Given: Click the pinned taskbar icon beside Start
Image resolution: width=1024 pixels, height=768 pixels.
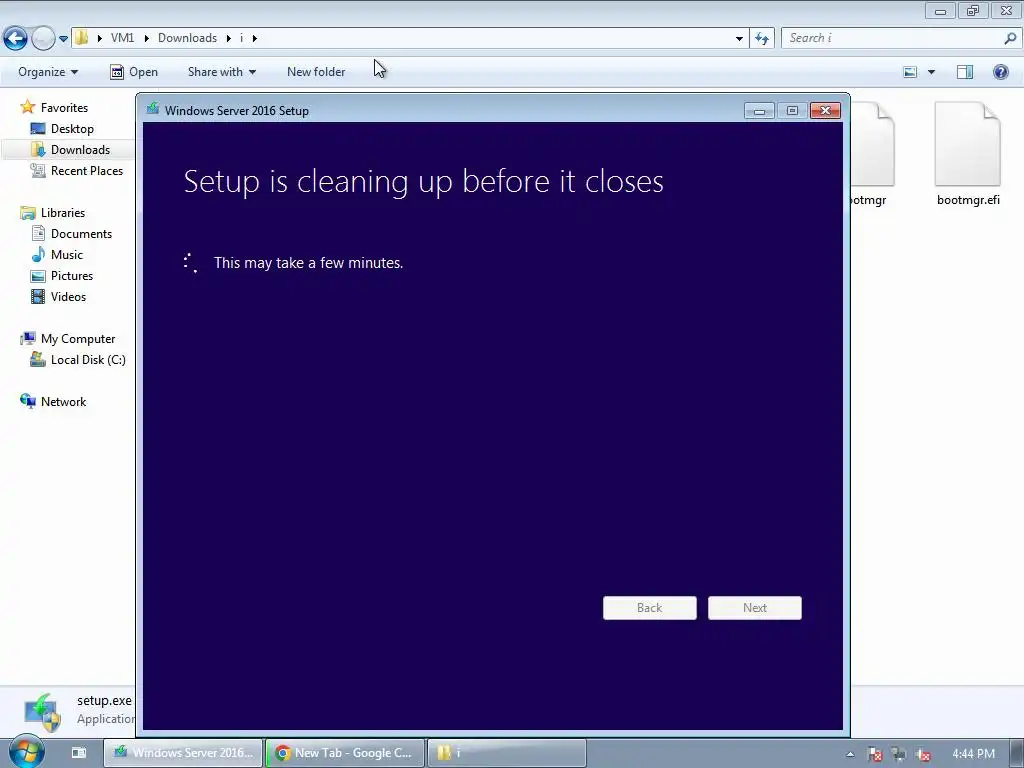Looking at the screenshot, I should click(78, 753).
